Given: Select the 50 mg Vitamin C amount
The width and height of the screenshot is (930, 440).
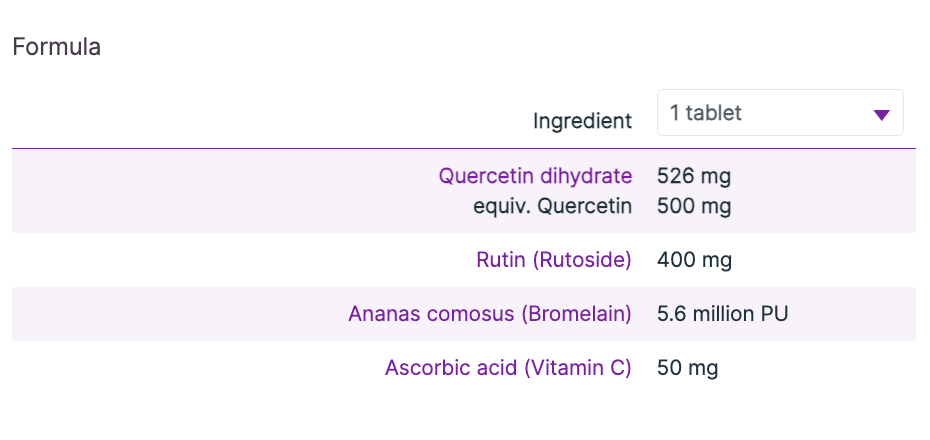Looking at the screenshot, I should point(687,368).
